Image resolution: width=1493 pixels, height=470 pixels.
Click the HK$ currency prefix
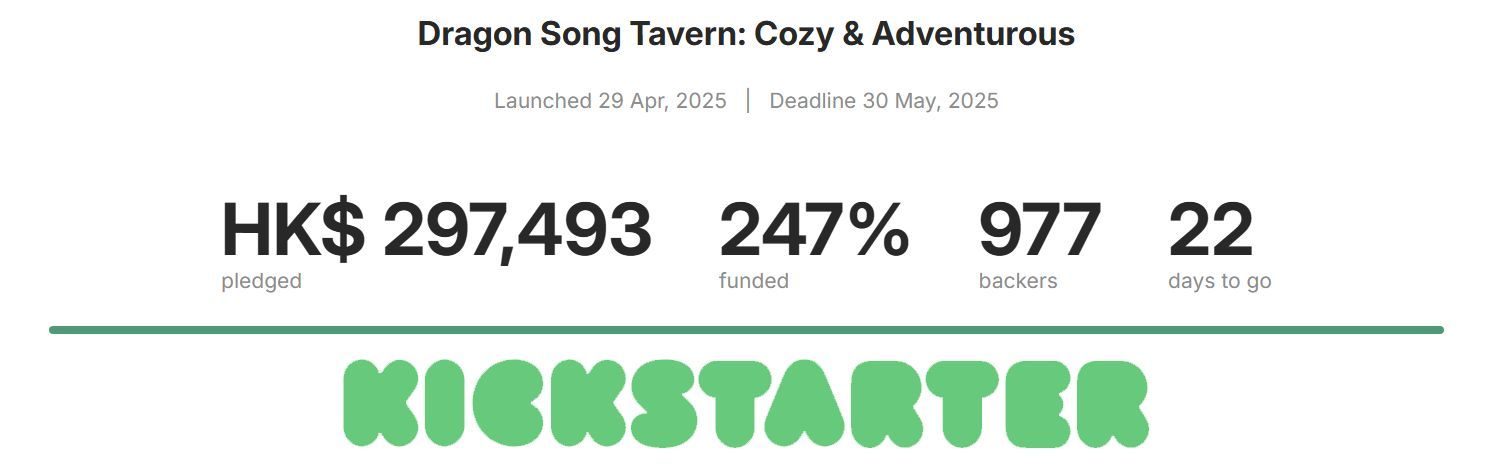pyautogui.click(x=293, y=230)
